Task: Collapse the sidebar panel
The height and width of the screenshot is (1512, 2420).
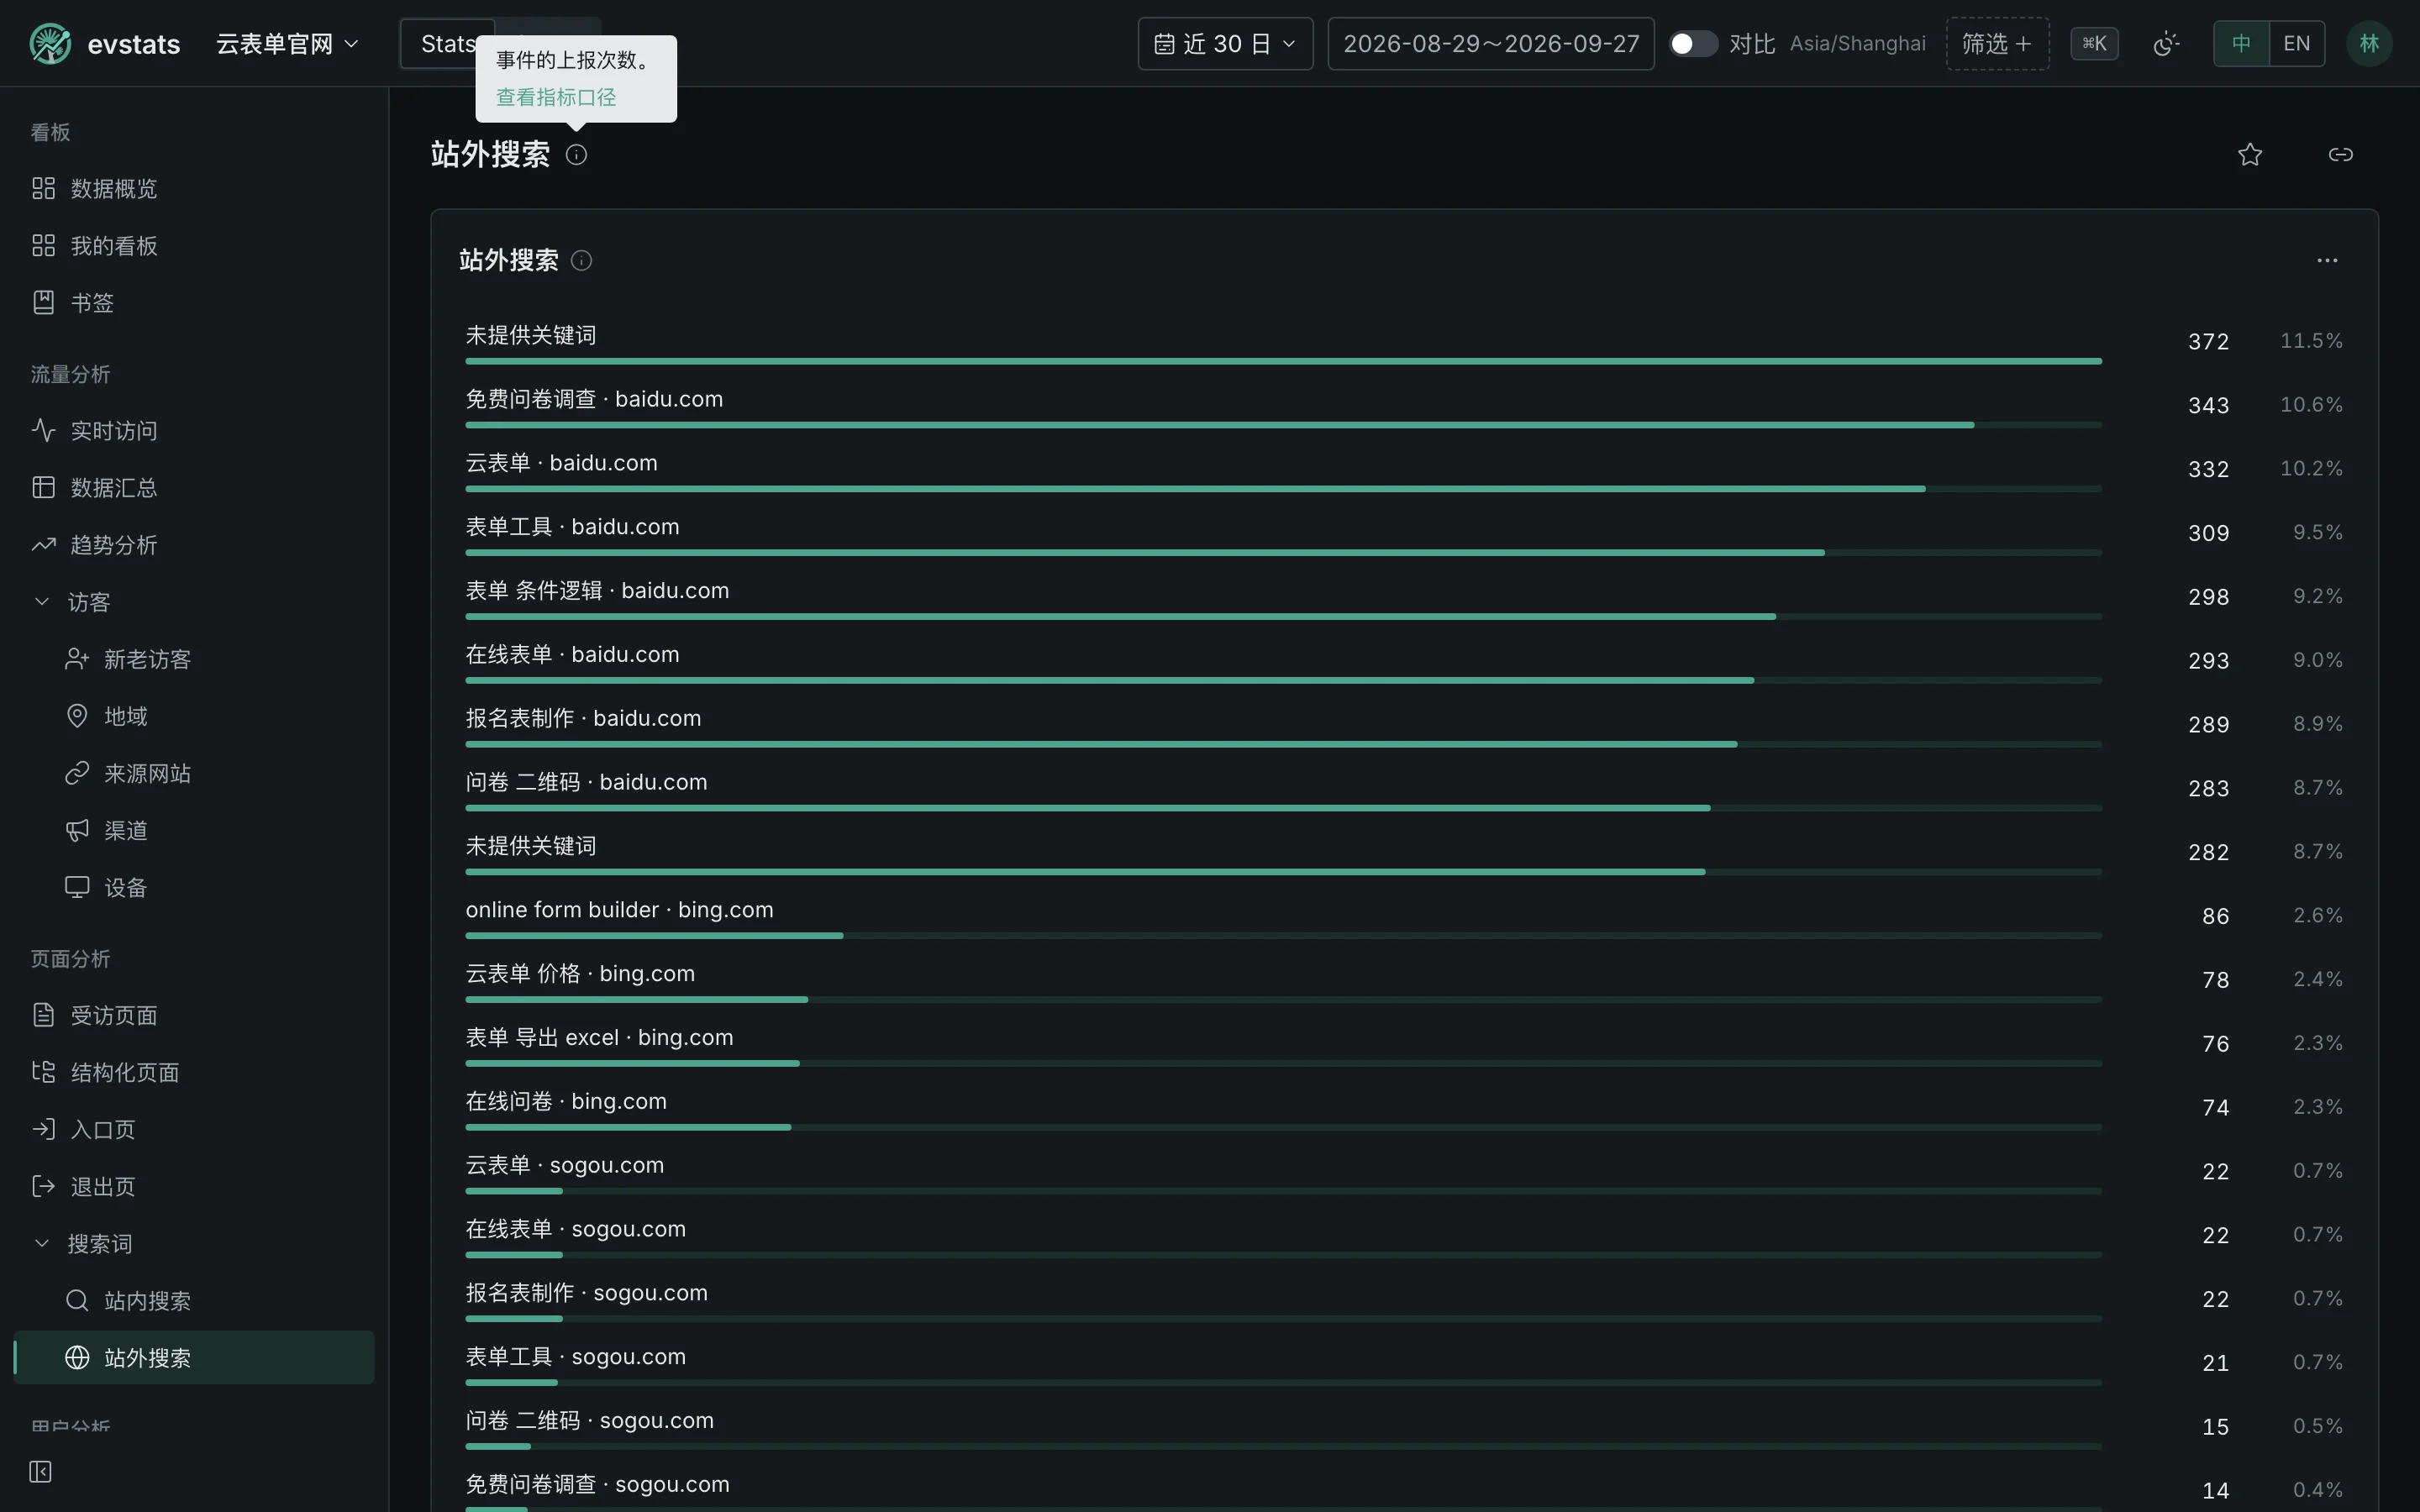Action: click(x=40, y=1472)
